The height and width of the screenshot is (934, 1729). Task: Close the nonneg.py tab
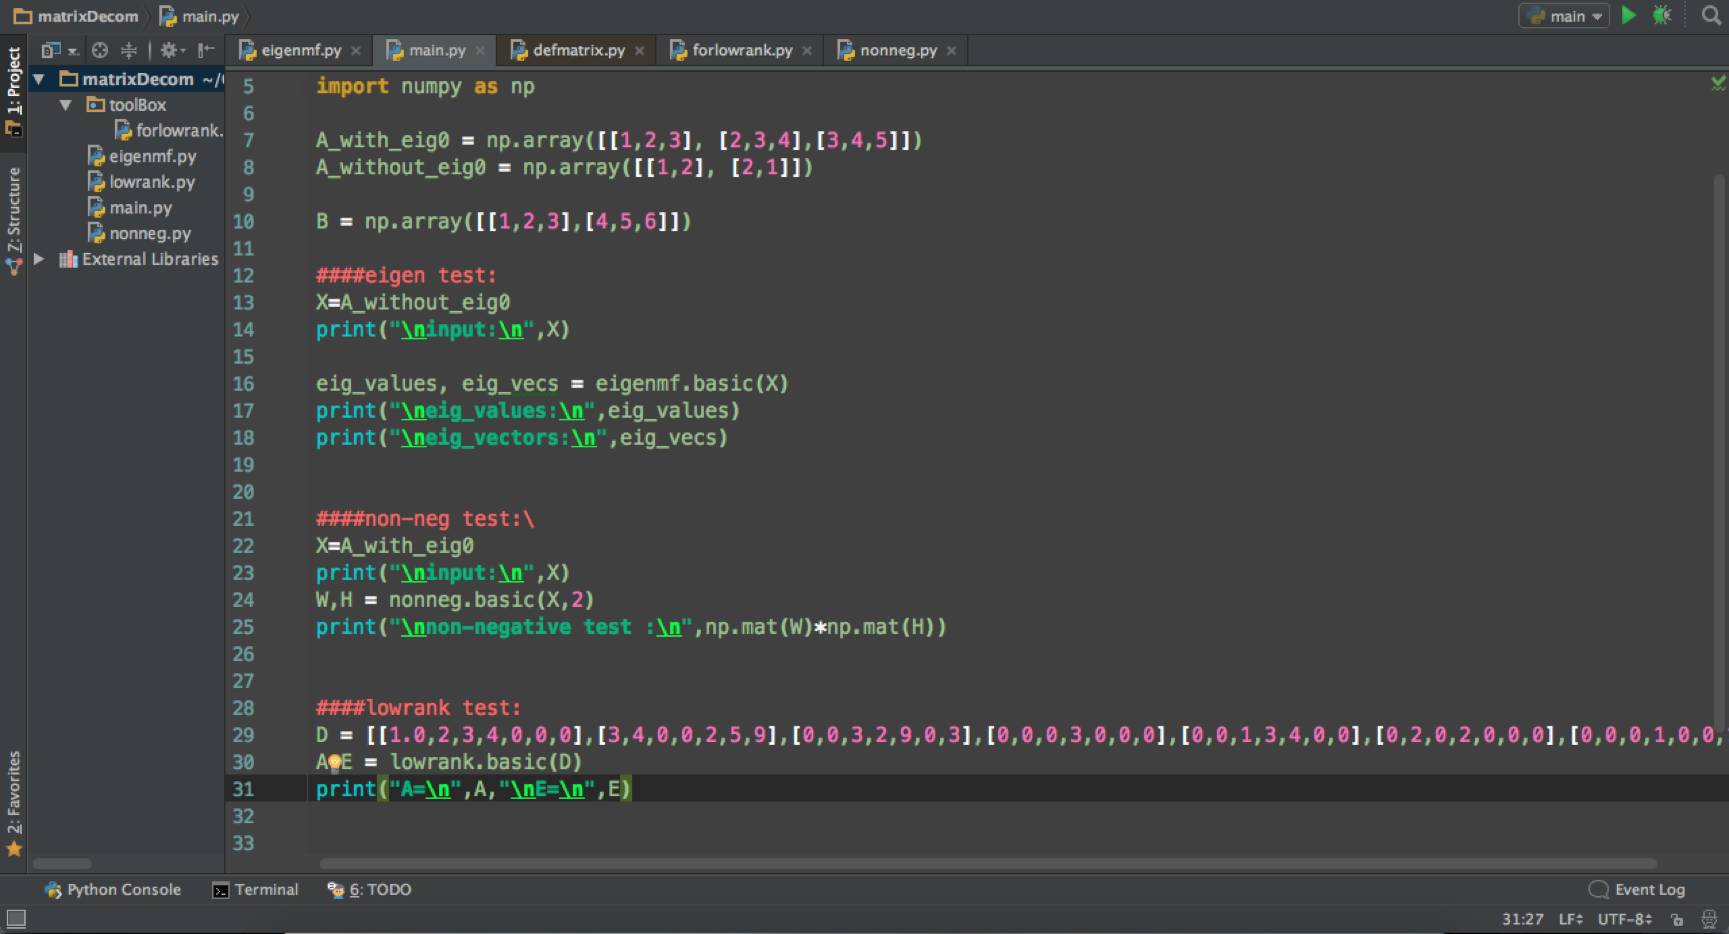click(x=951, y=51)
